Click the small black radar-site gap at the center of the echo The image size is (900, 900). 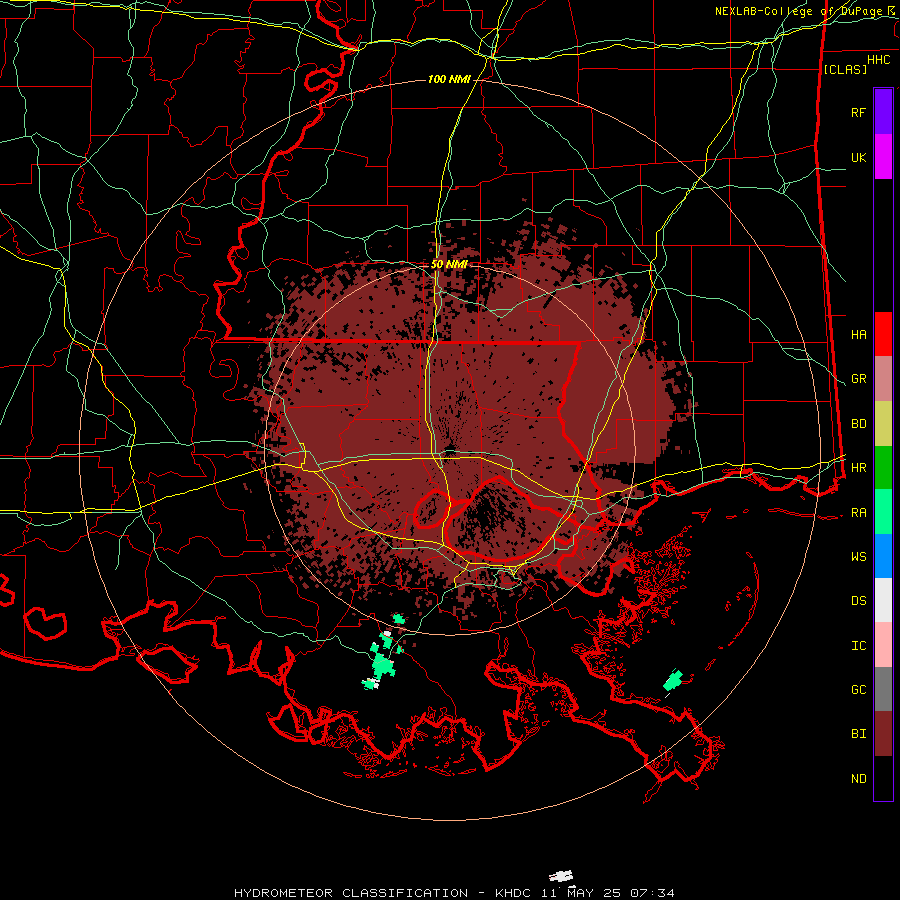449,452
